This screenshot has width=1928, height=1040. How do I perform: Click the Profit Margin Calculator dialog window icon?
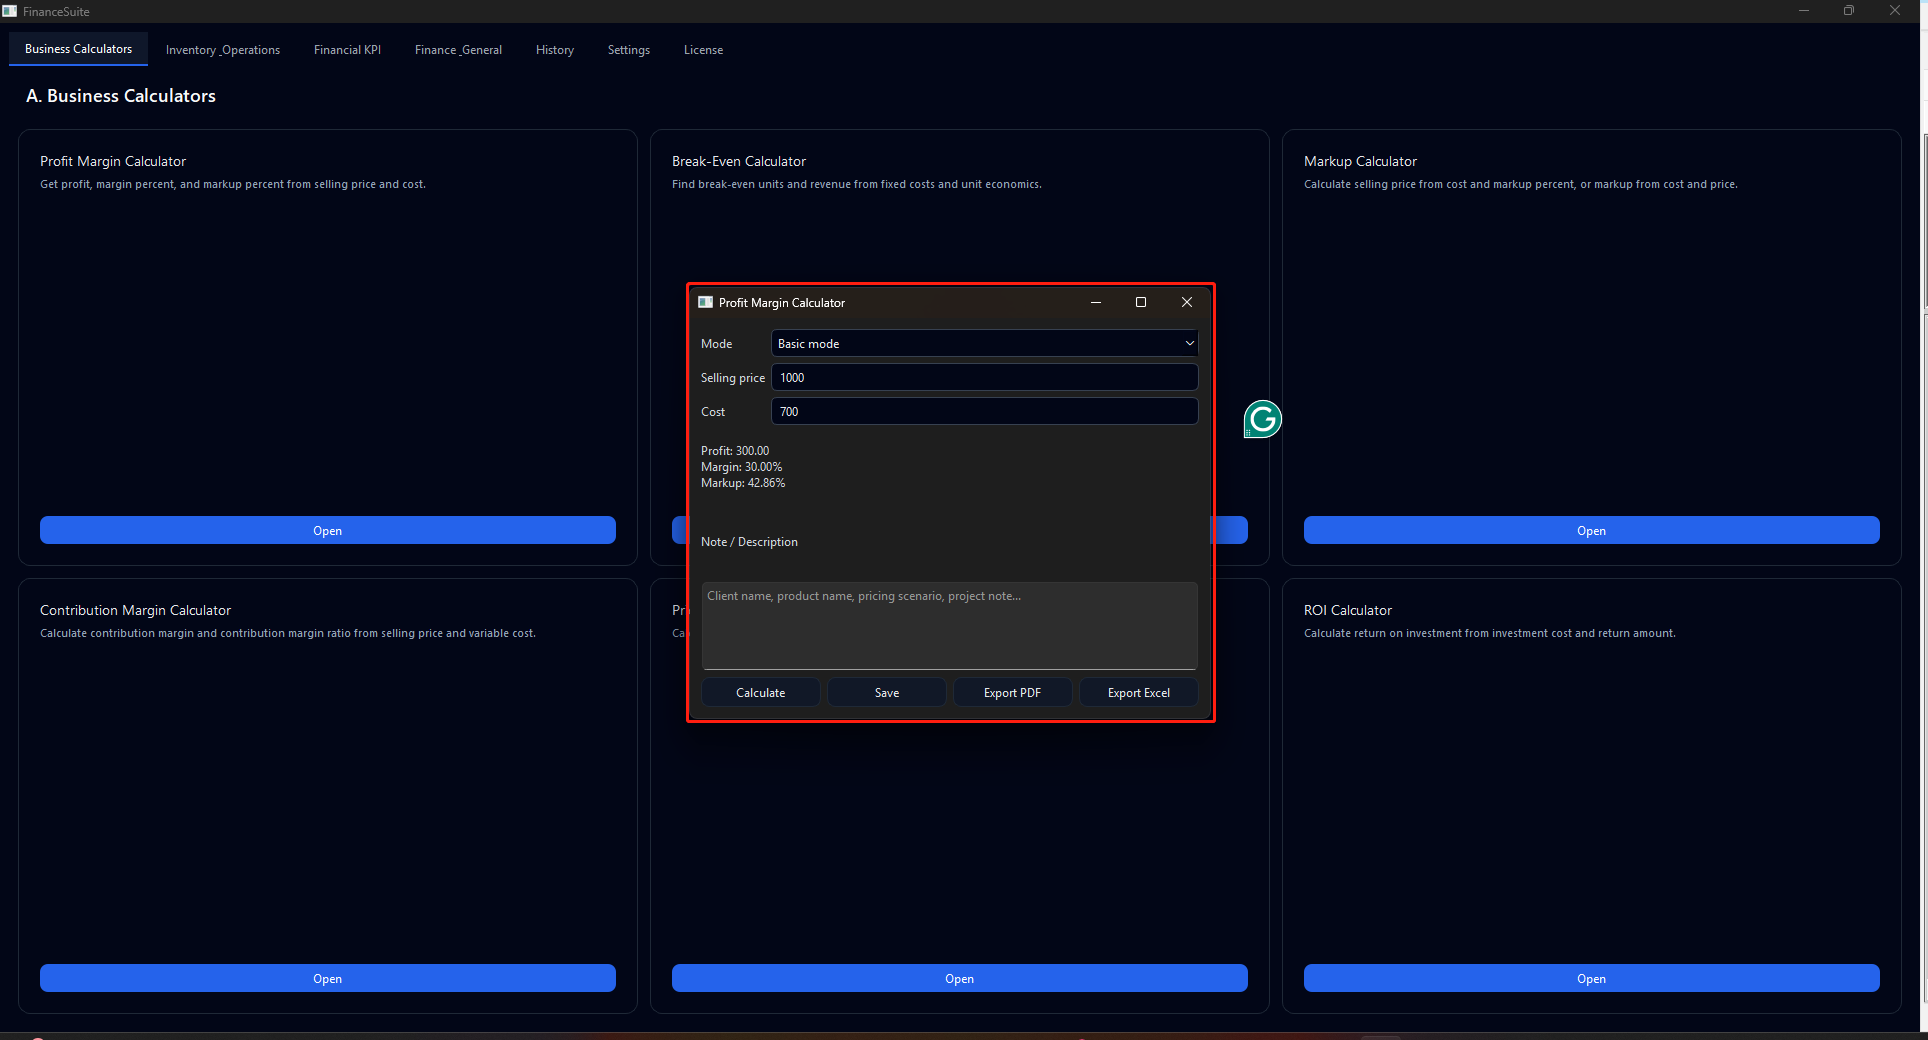705,302
